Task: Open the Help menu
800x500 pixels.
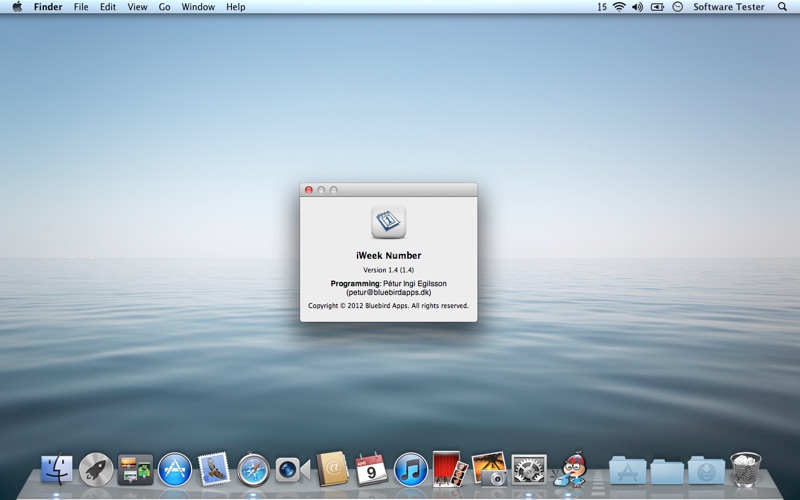Action: [236, 7]
